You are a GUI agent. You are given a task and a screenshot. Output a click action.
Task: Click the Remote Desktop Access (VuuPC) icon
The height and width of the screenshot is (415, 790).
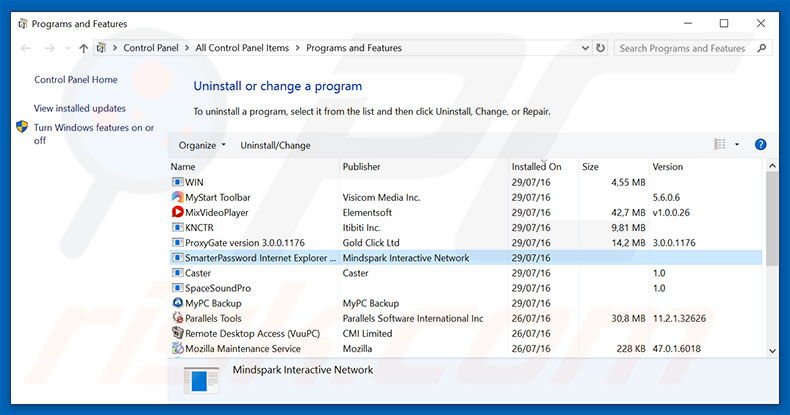click(x=177, y=333)
